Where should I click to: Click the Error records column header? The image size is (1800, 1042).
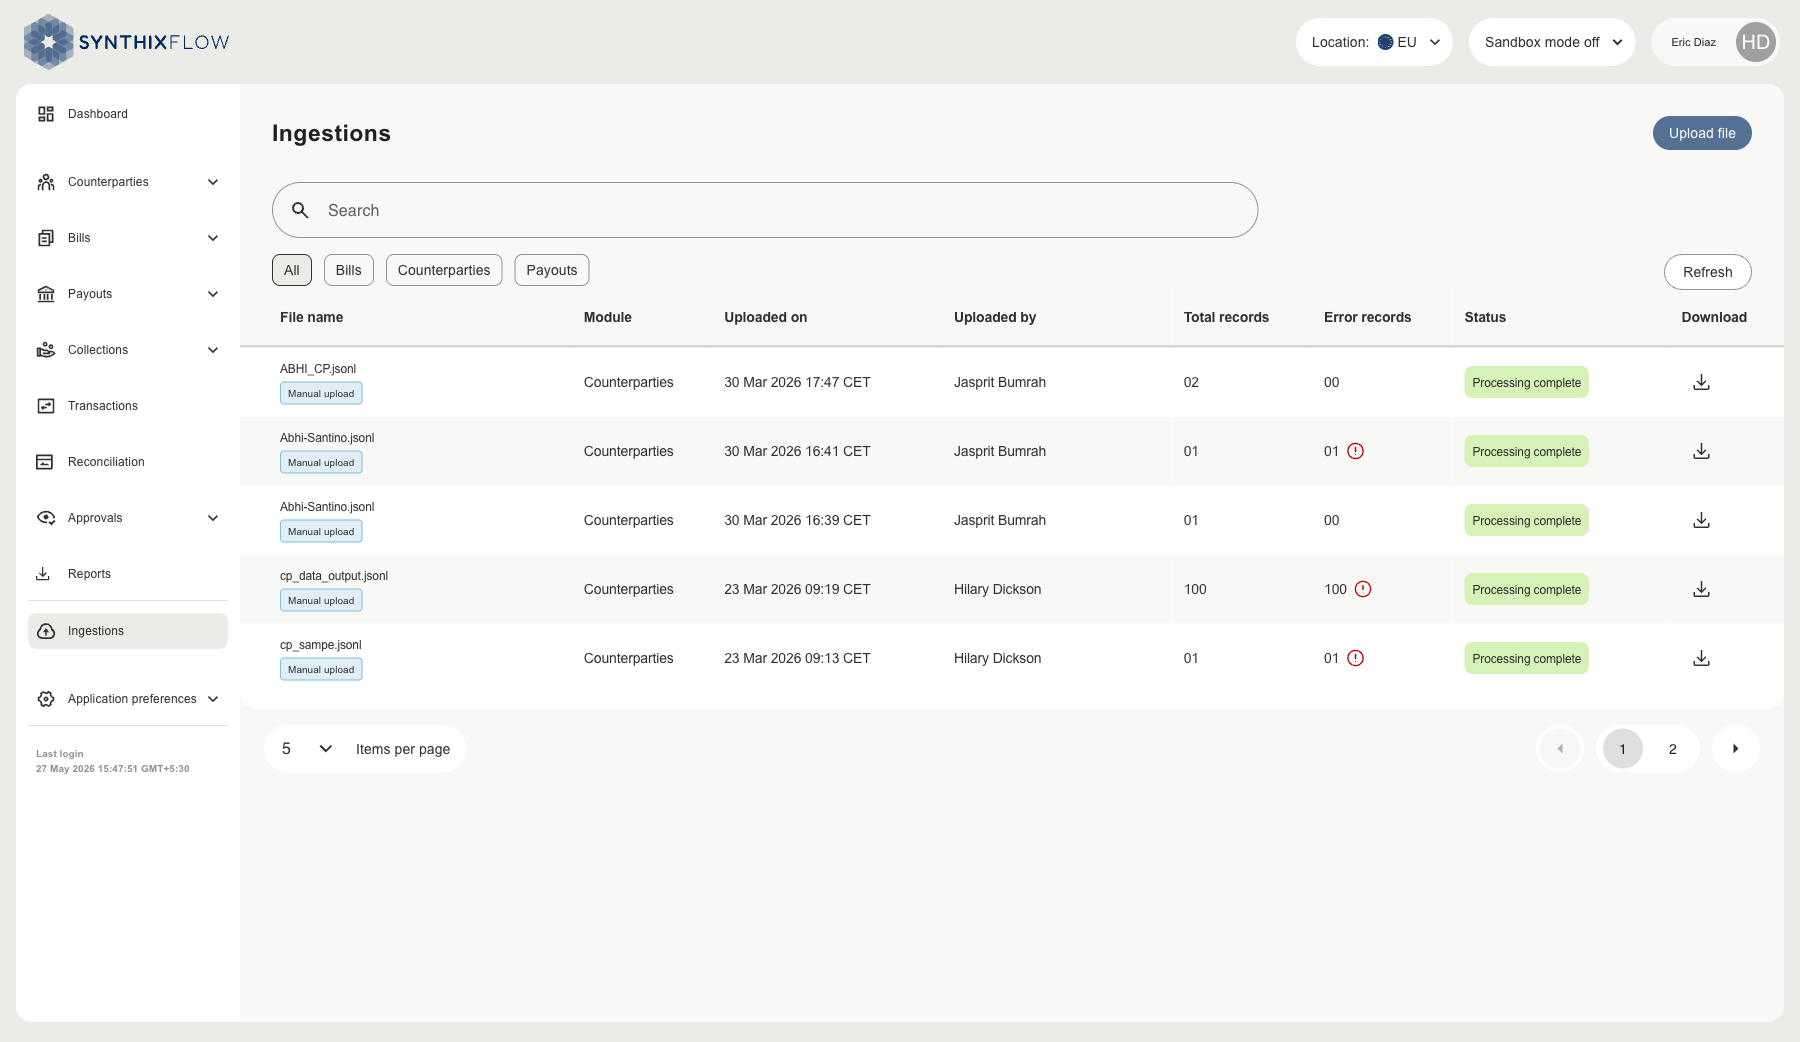tap(1368, 317)
